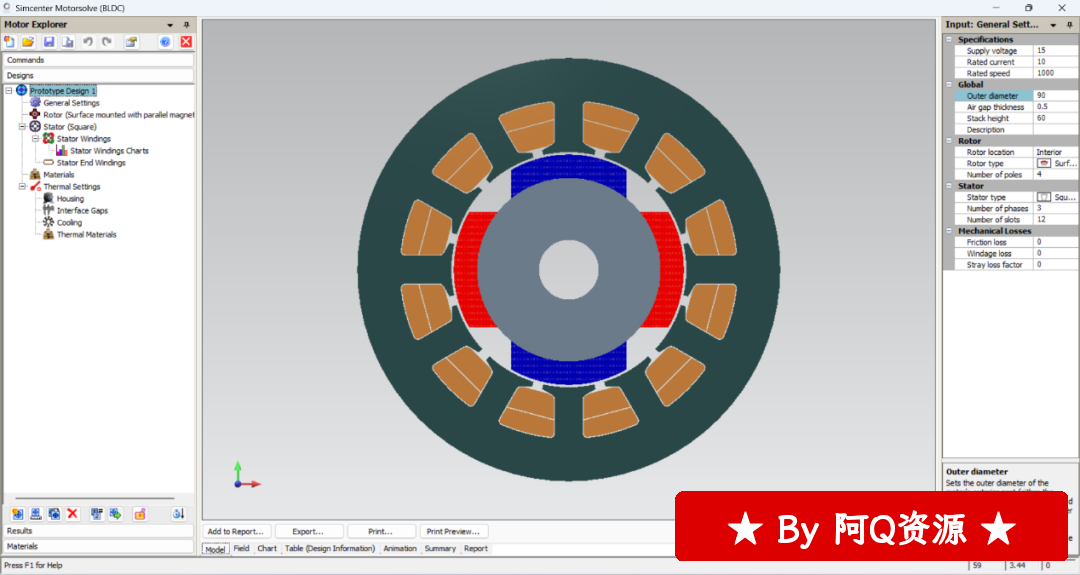Click the Rotor type magnet icon

point(1044,163)
